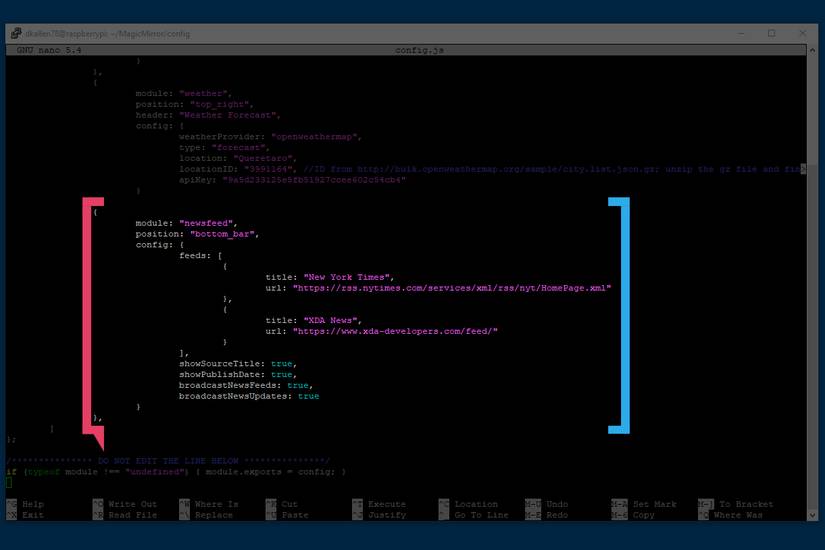825x550 pixels.
Task: Click the green cursor block at file end
Action: coord(9,483)
